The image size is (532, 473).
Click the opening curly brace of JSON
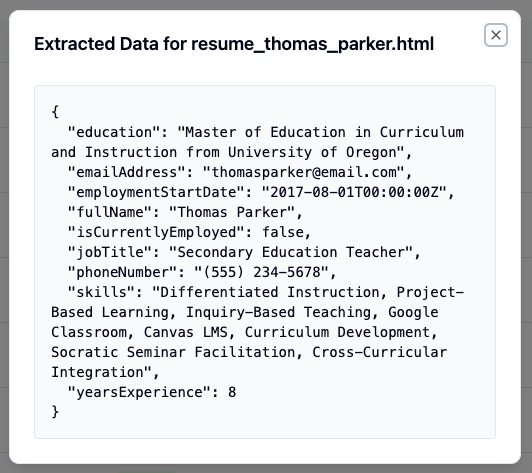tap(55, 112)
